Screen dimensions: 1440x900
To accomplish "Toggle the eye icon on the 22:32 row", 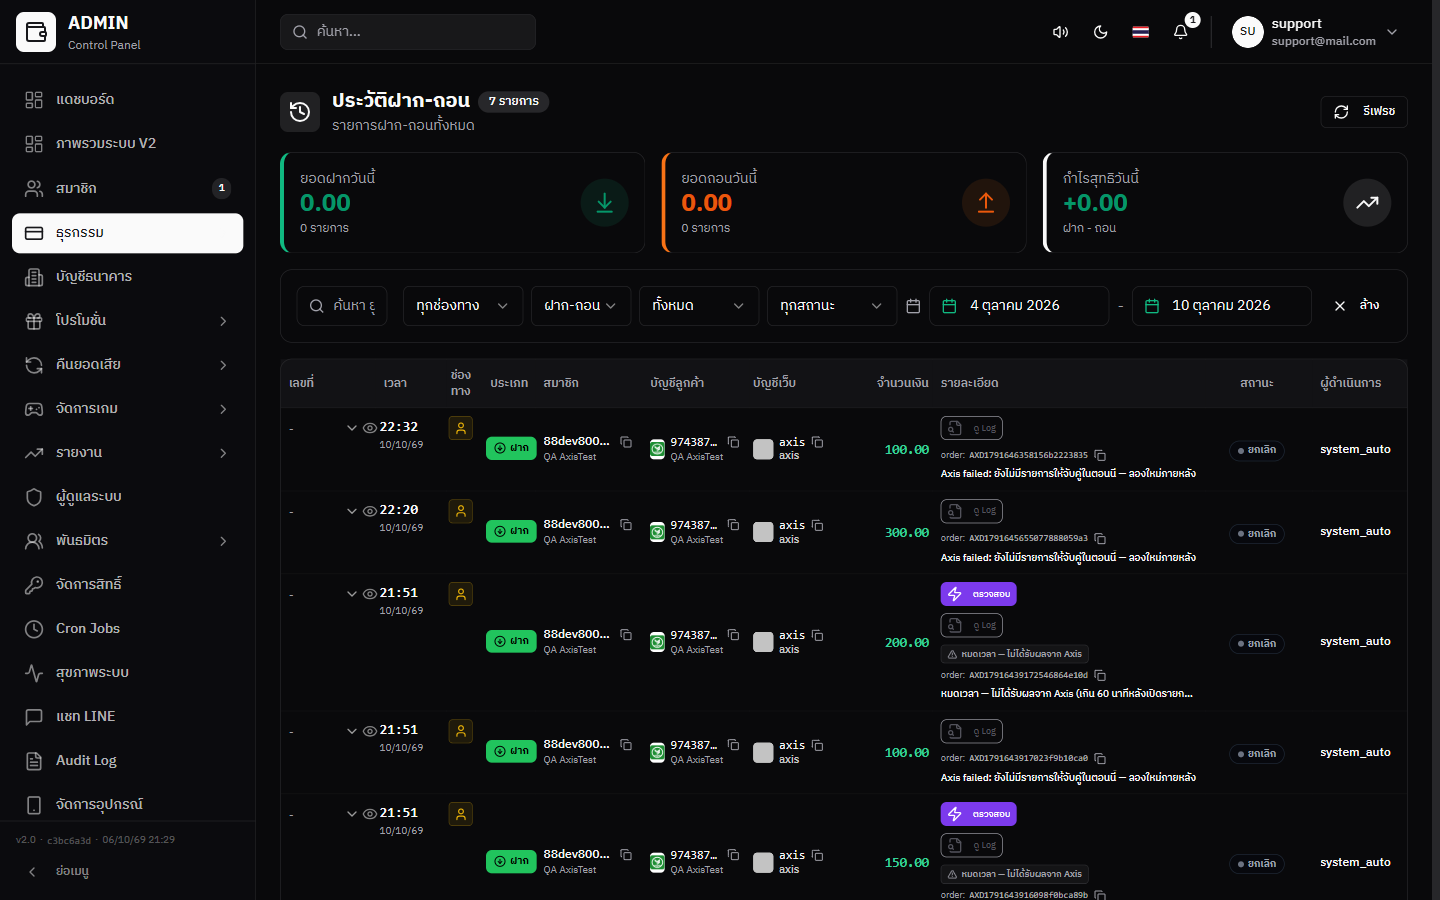I will pos(370,427).
